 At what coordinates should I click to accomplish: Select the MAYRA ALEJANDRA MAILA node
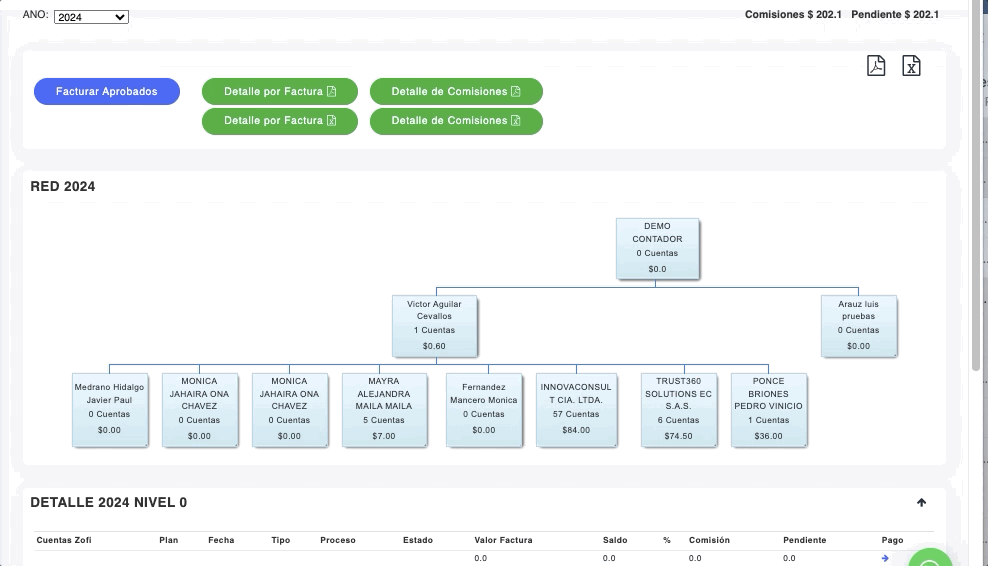tap(383, 408)
